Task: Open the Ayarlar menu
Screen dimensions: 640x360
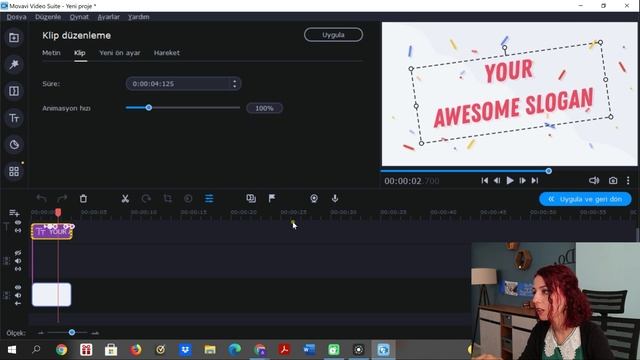Action: 109,17
